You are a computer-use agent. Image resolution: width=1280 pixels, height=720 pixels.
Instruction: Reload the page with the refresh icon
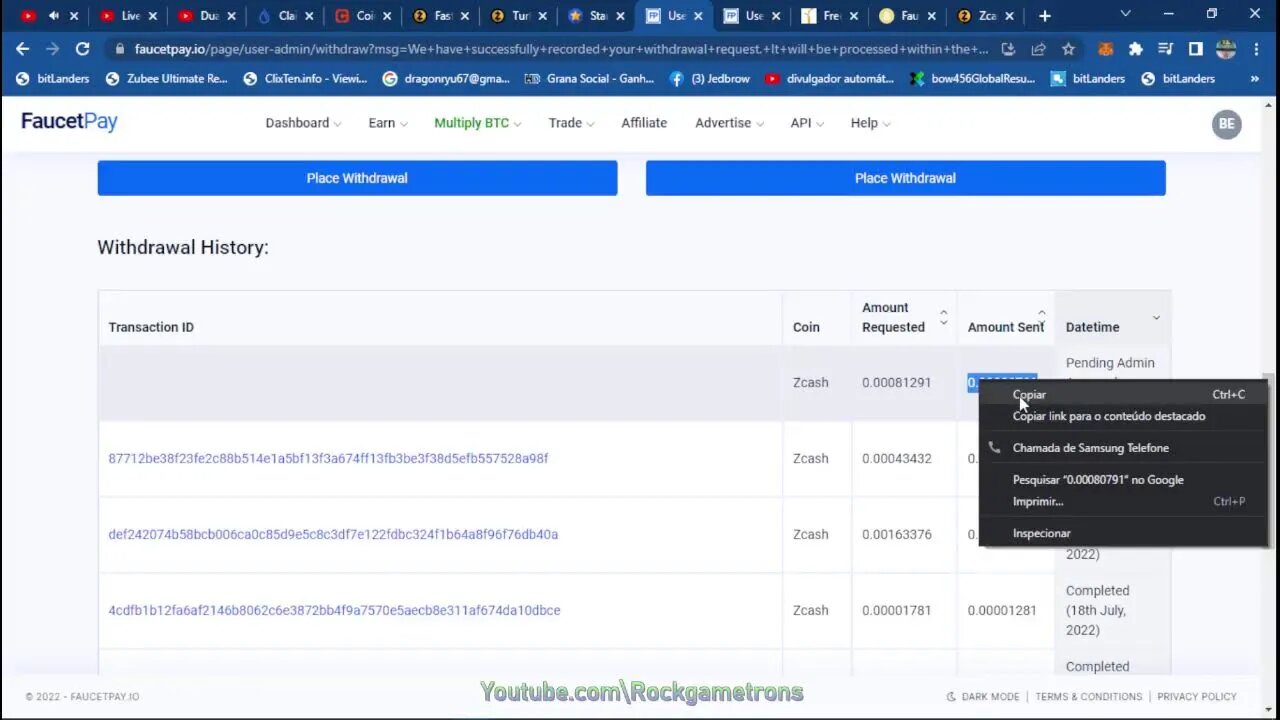coord(82,48)
